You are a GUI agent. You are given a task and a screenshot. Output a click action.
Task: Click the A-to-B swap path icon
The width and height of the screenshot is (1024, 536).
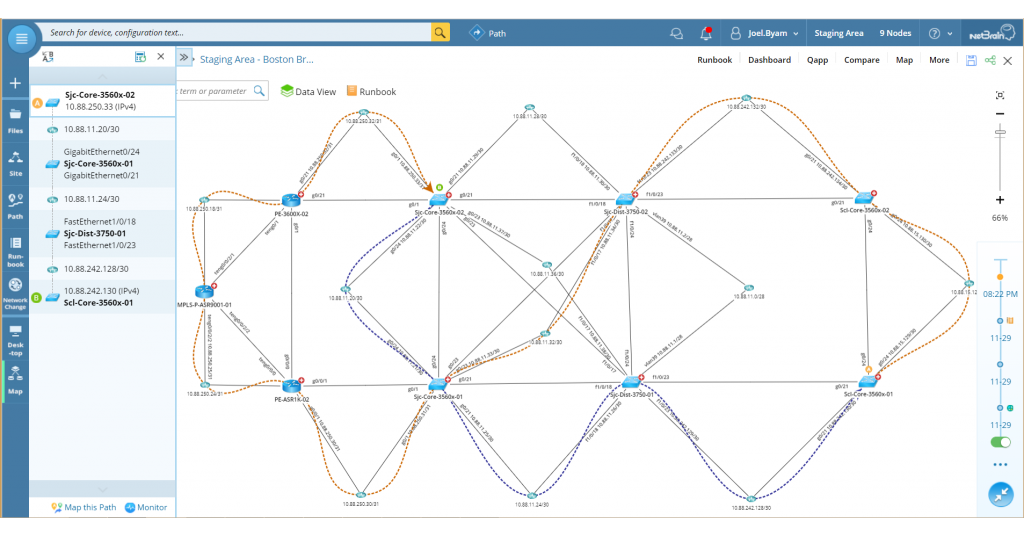[48, 57]
